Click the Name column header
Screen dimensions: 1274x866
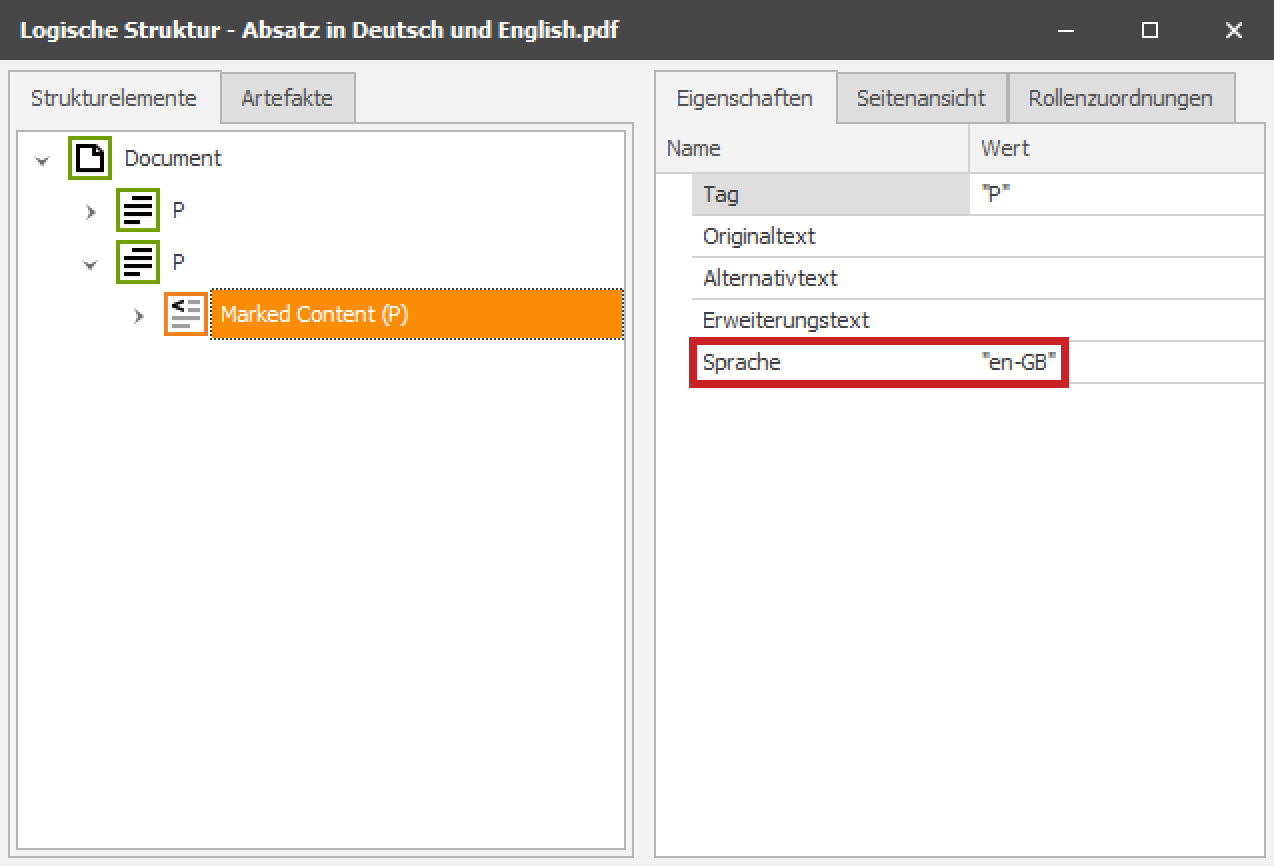[x=812, y=148]
